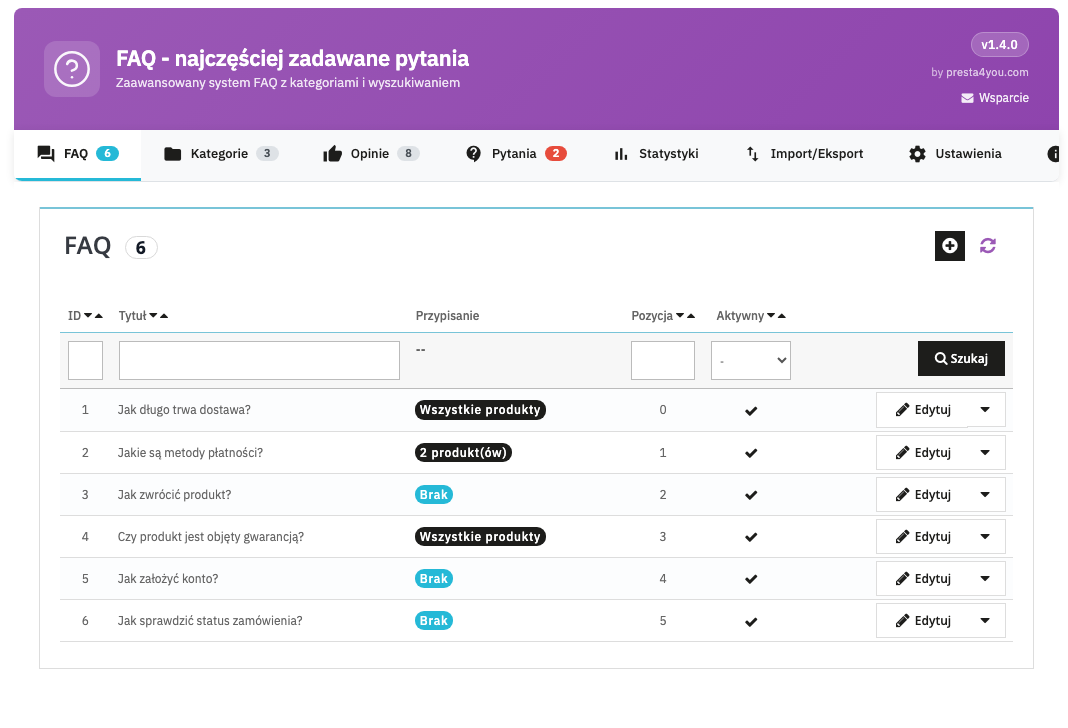Open the Aktywny filter dropdown
This screenshot has width=1068, height=728.
tap(751, 360)
